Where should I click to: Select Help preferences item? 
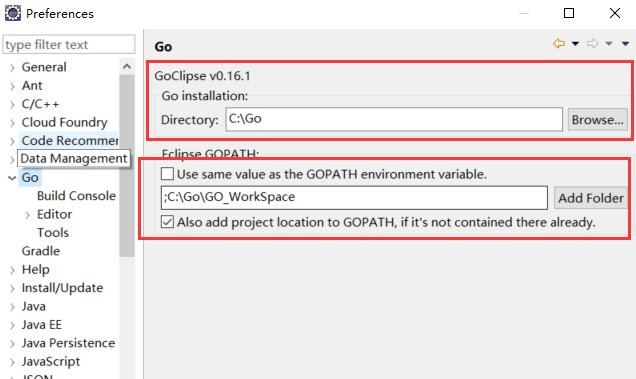click(35, 269)
